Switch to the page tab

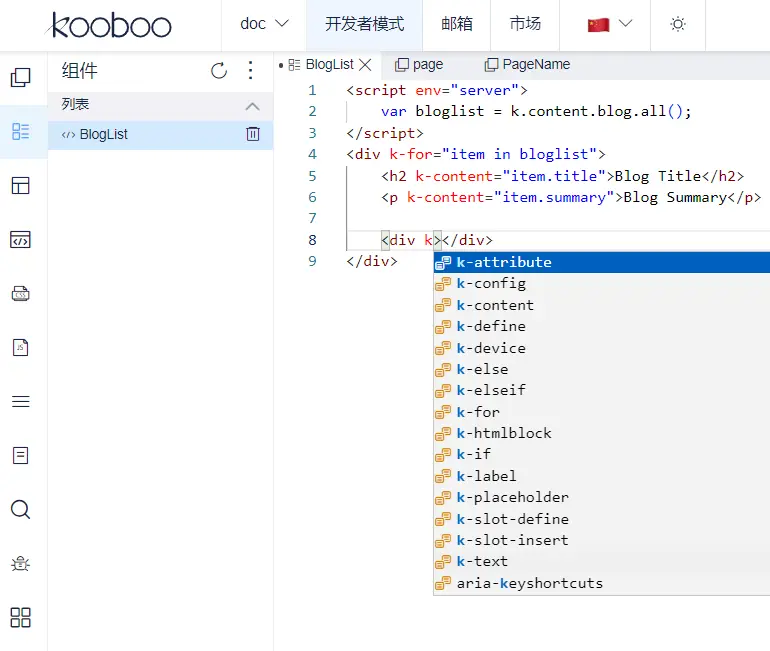(x=418, y=64)
